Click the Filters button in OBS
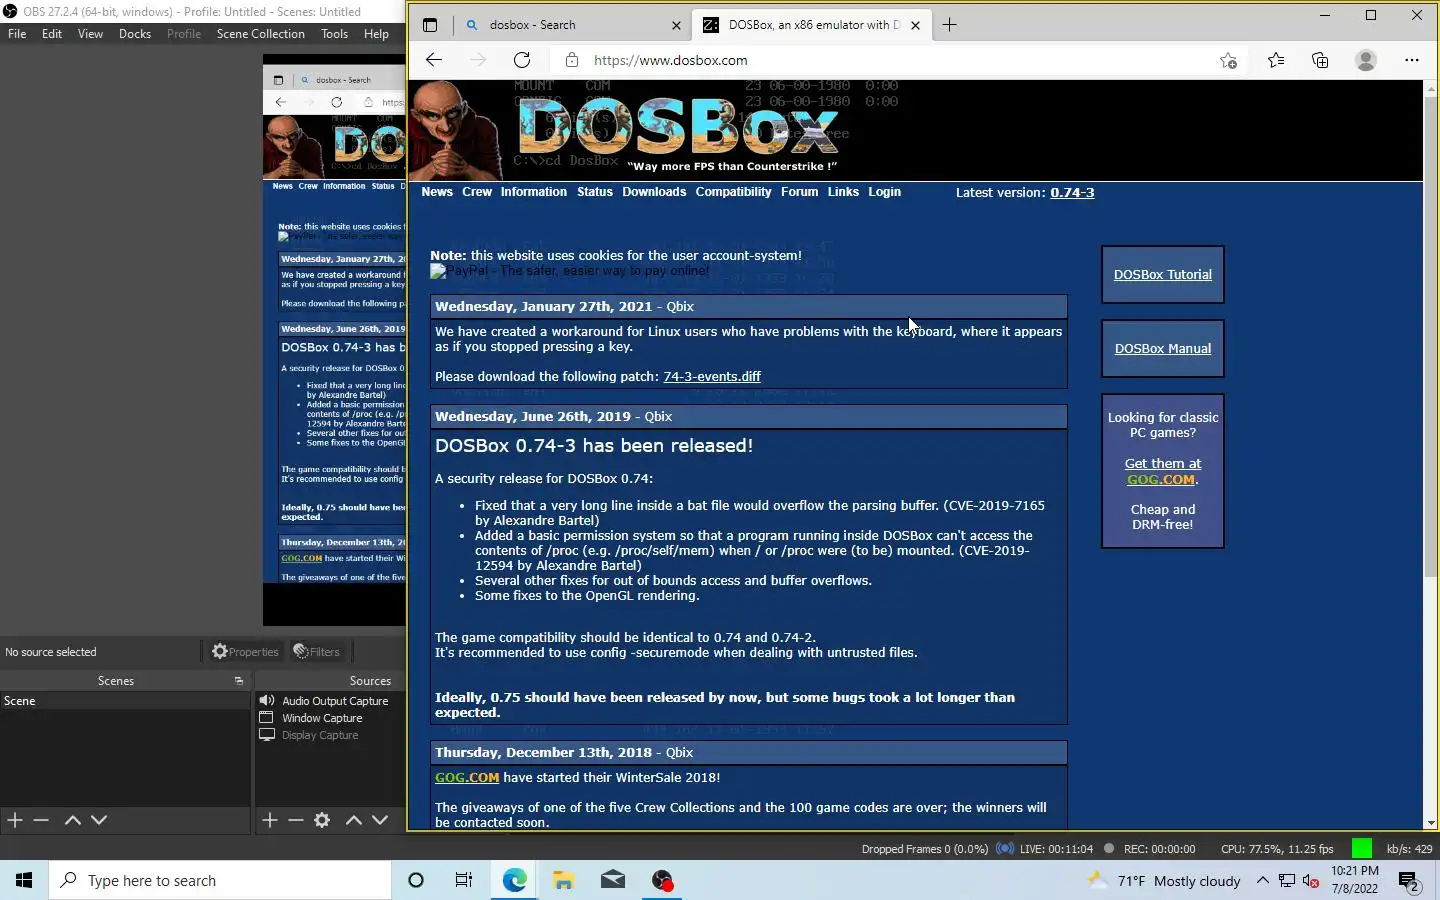Screen dimensions: 1440x900 click(x=317, y=652)
